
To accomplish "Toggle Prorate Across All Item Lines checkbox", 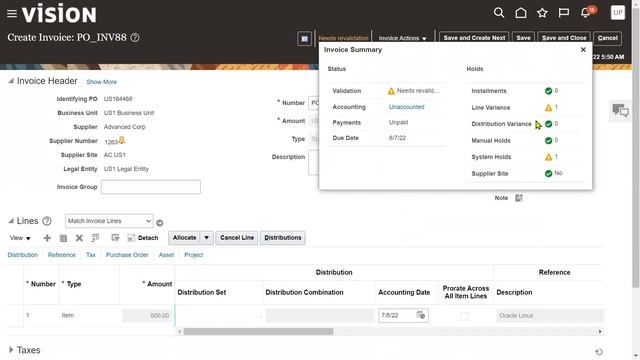I will click(x=464, y=316).
